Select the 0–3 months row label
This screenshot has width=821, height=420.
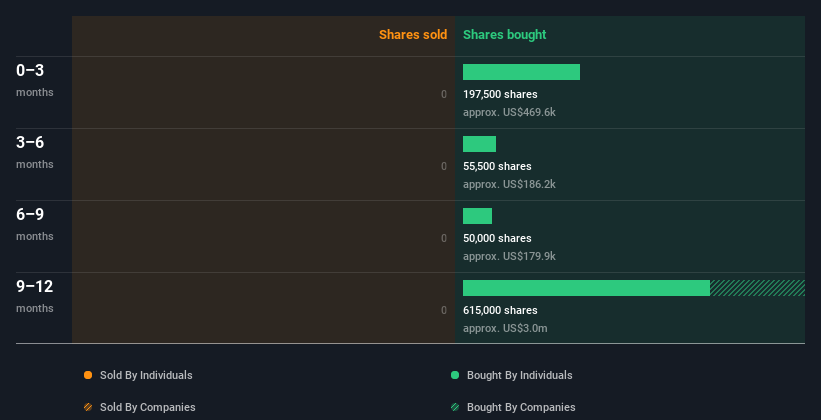pyautogui.click(x=35, y=80)
